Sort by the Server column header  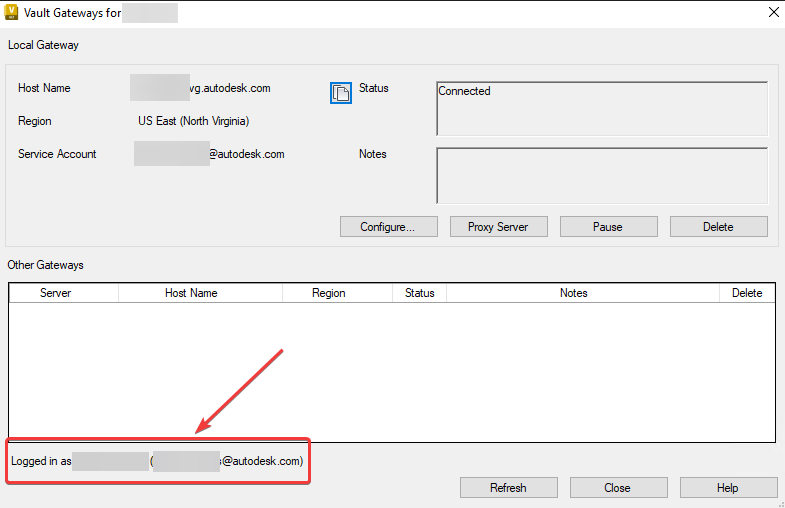pyautogui.click(x=64, y=293)
